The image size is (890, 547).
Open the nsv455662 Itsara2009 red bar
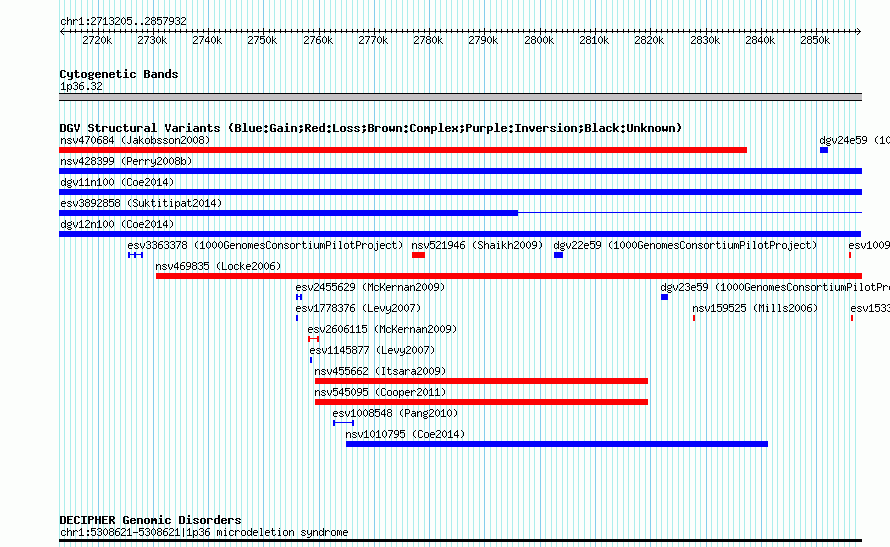tap(481, 381)
